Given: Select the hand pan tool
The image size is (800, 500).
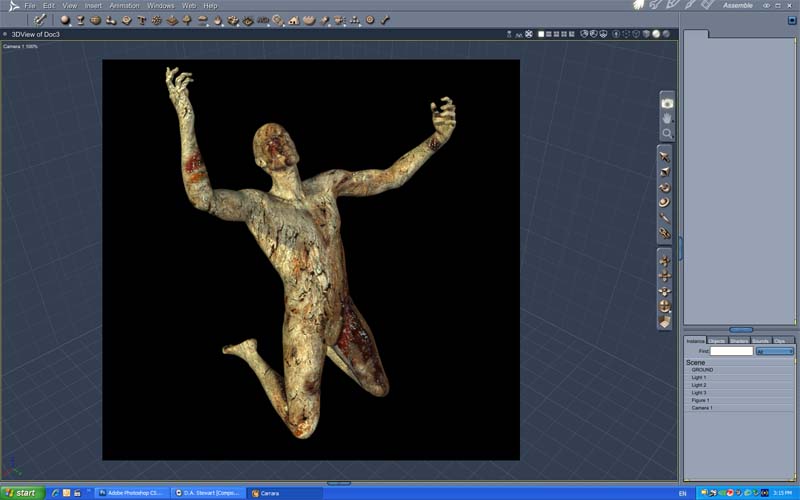Looking at the screenshot, I should [x=667, y=118].
